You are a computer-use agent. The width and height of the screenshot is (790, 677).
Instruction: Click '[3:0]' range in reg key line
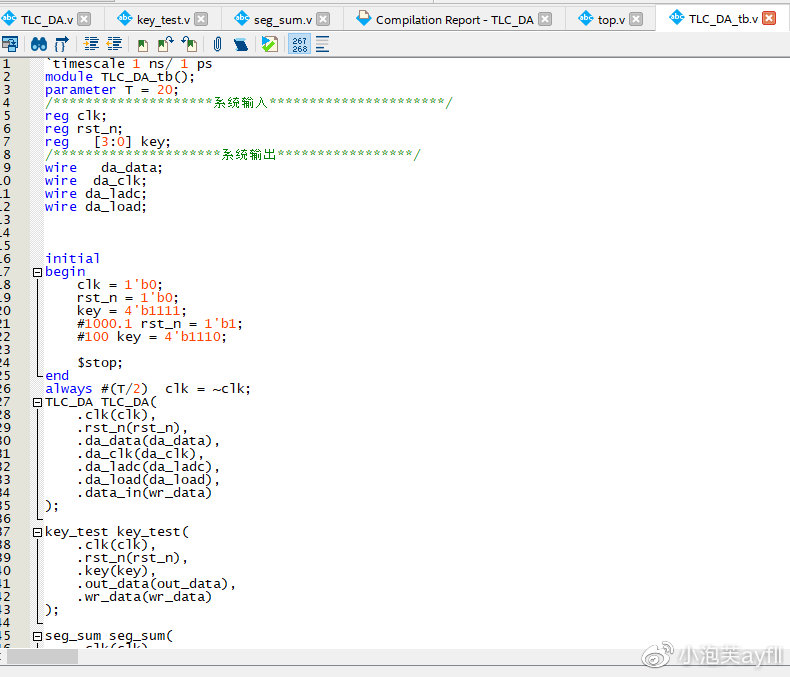coord(112,142)
